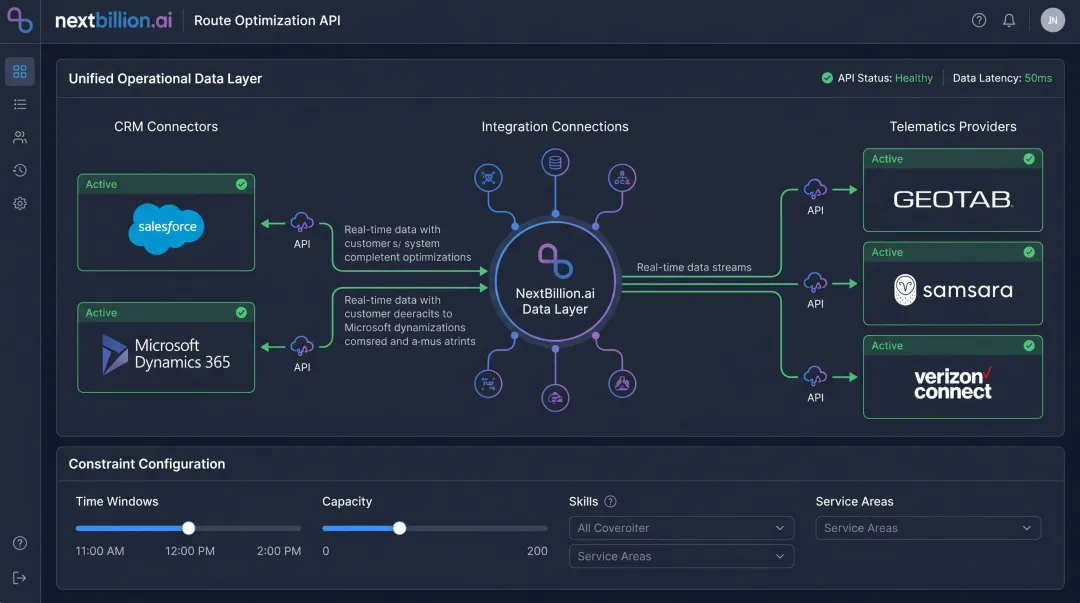Open the dashboard grid icon in sidebar
The width and height of the screenshot is (1080, 603).
point(20,72)
